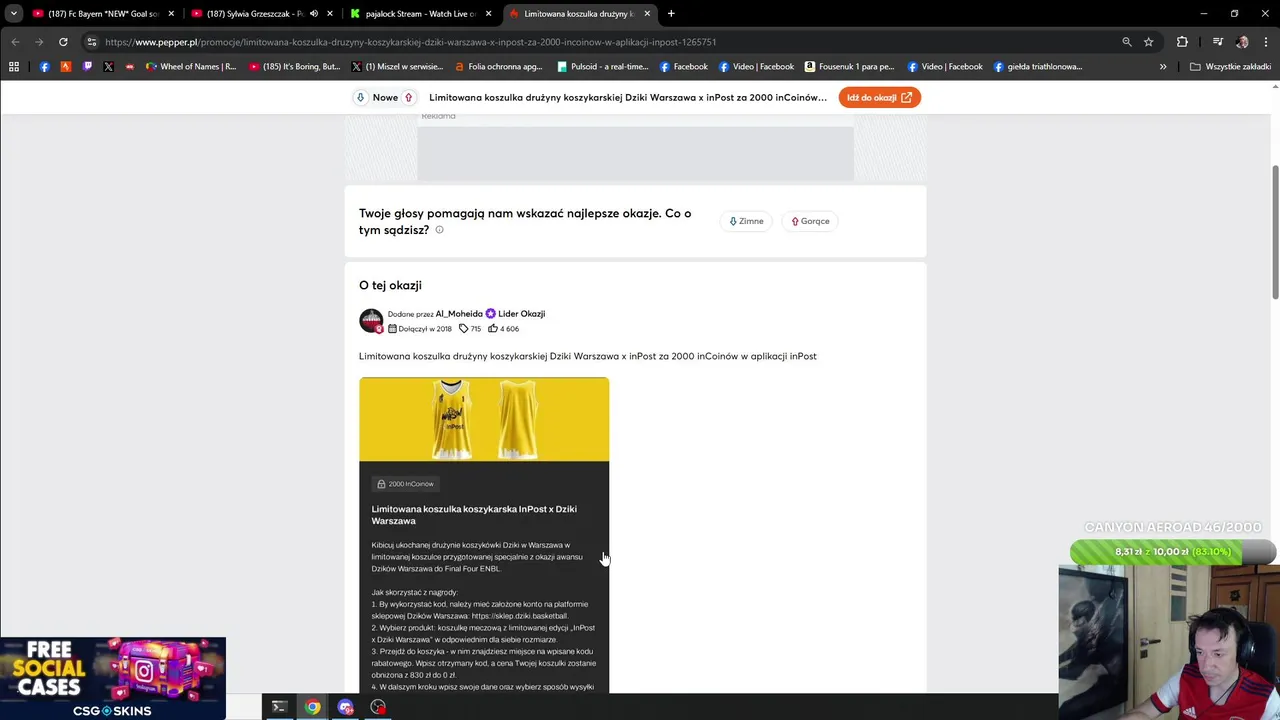Open the Chrome icon in the taskbar
The image size is (1280, 720).
pyautogui.click(x=313, y=707)
